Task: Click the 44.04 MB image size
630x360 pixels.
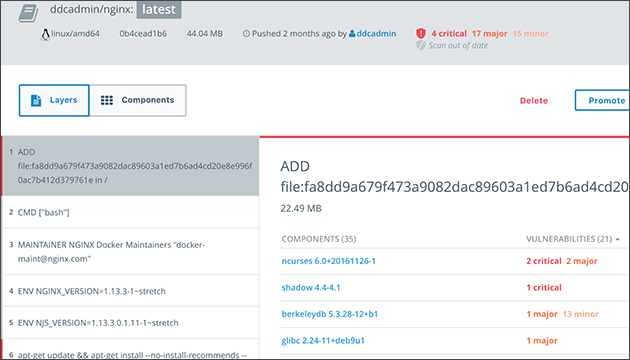Action: click(205, 34)
